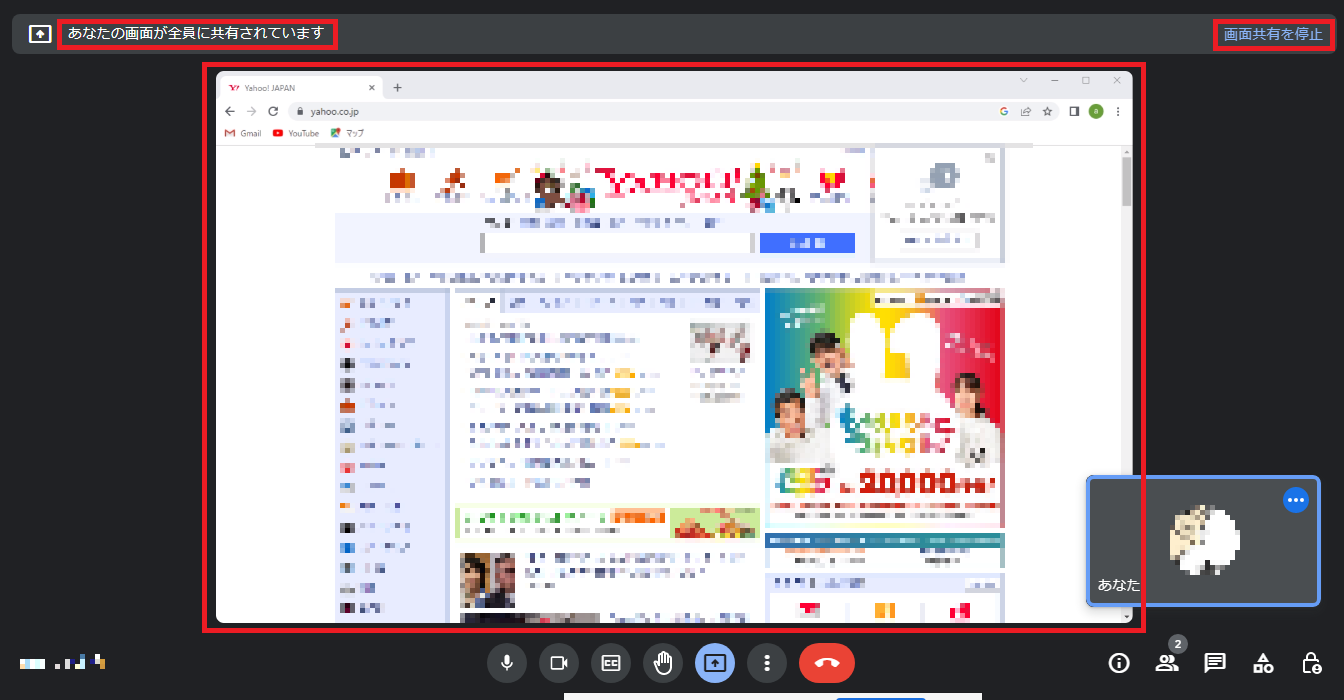Go forward in shared browser
Image resolution: width=1344 pixels, height=700 pixels.
(x=251, y=111)
